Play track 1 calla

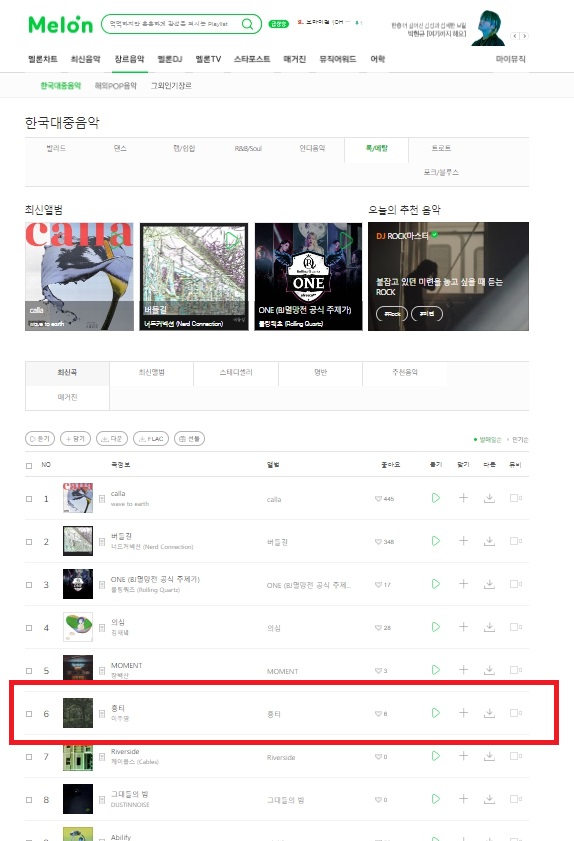436,498
